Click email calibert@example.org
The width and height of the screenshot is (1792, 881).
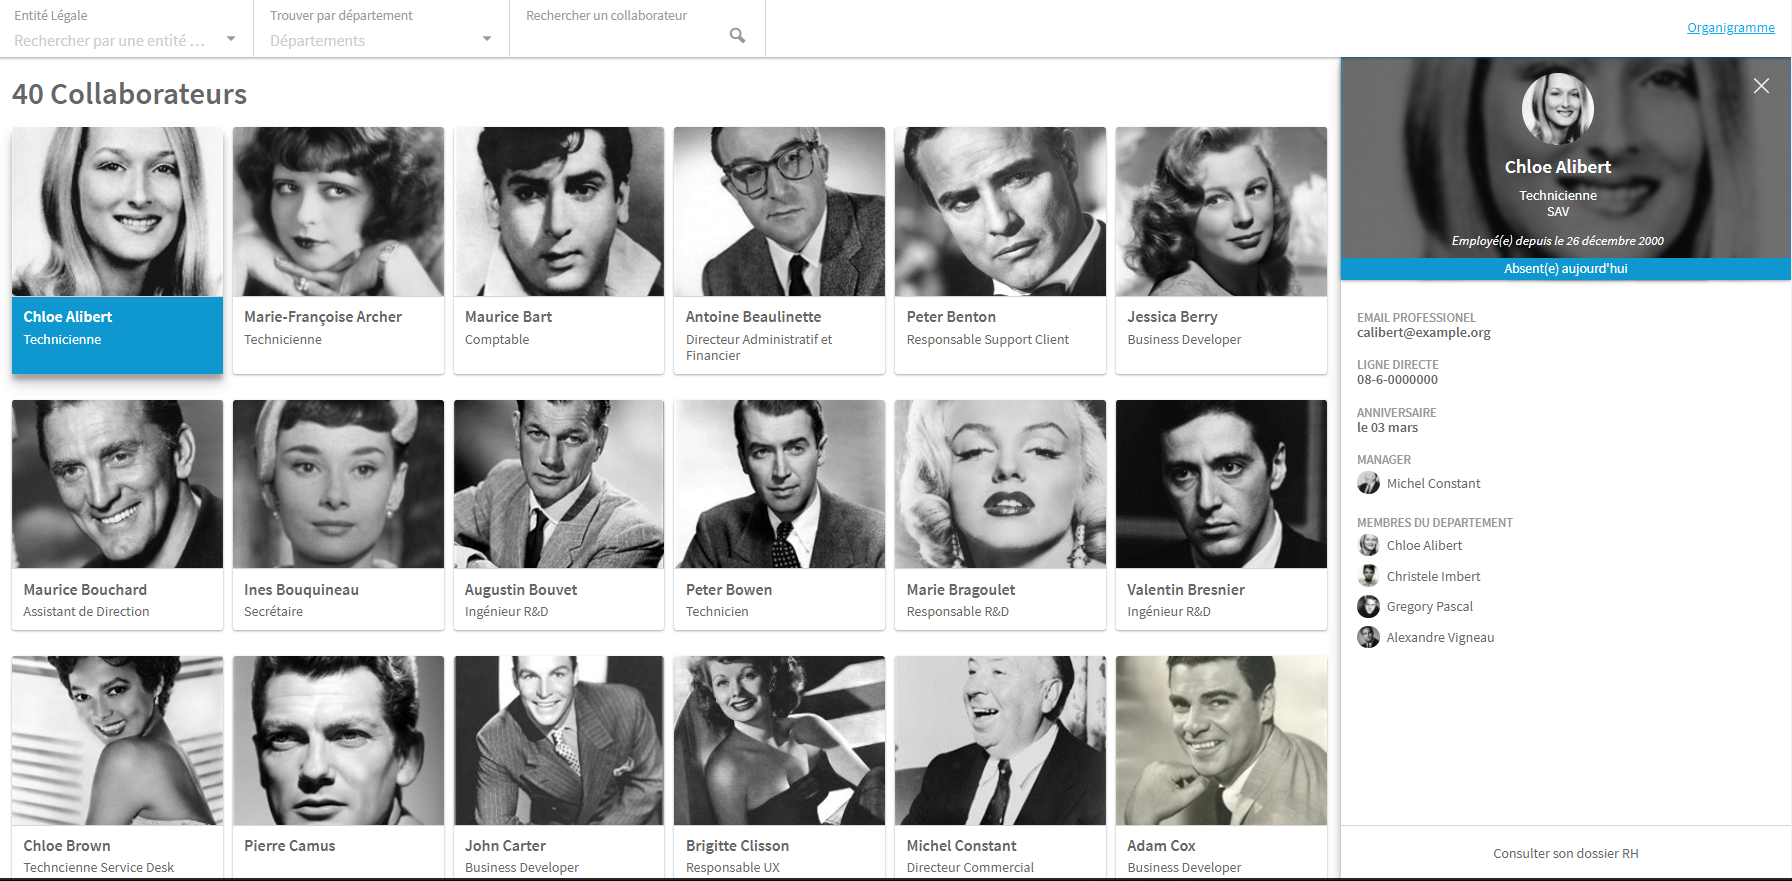coord(1423,333)
